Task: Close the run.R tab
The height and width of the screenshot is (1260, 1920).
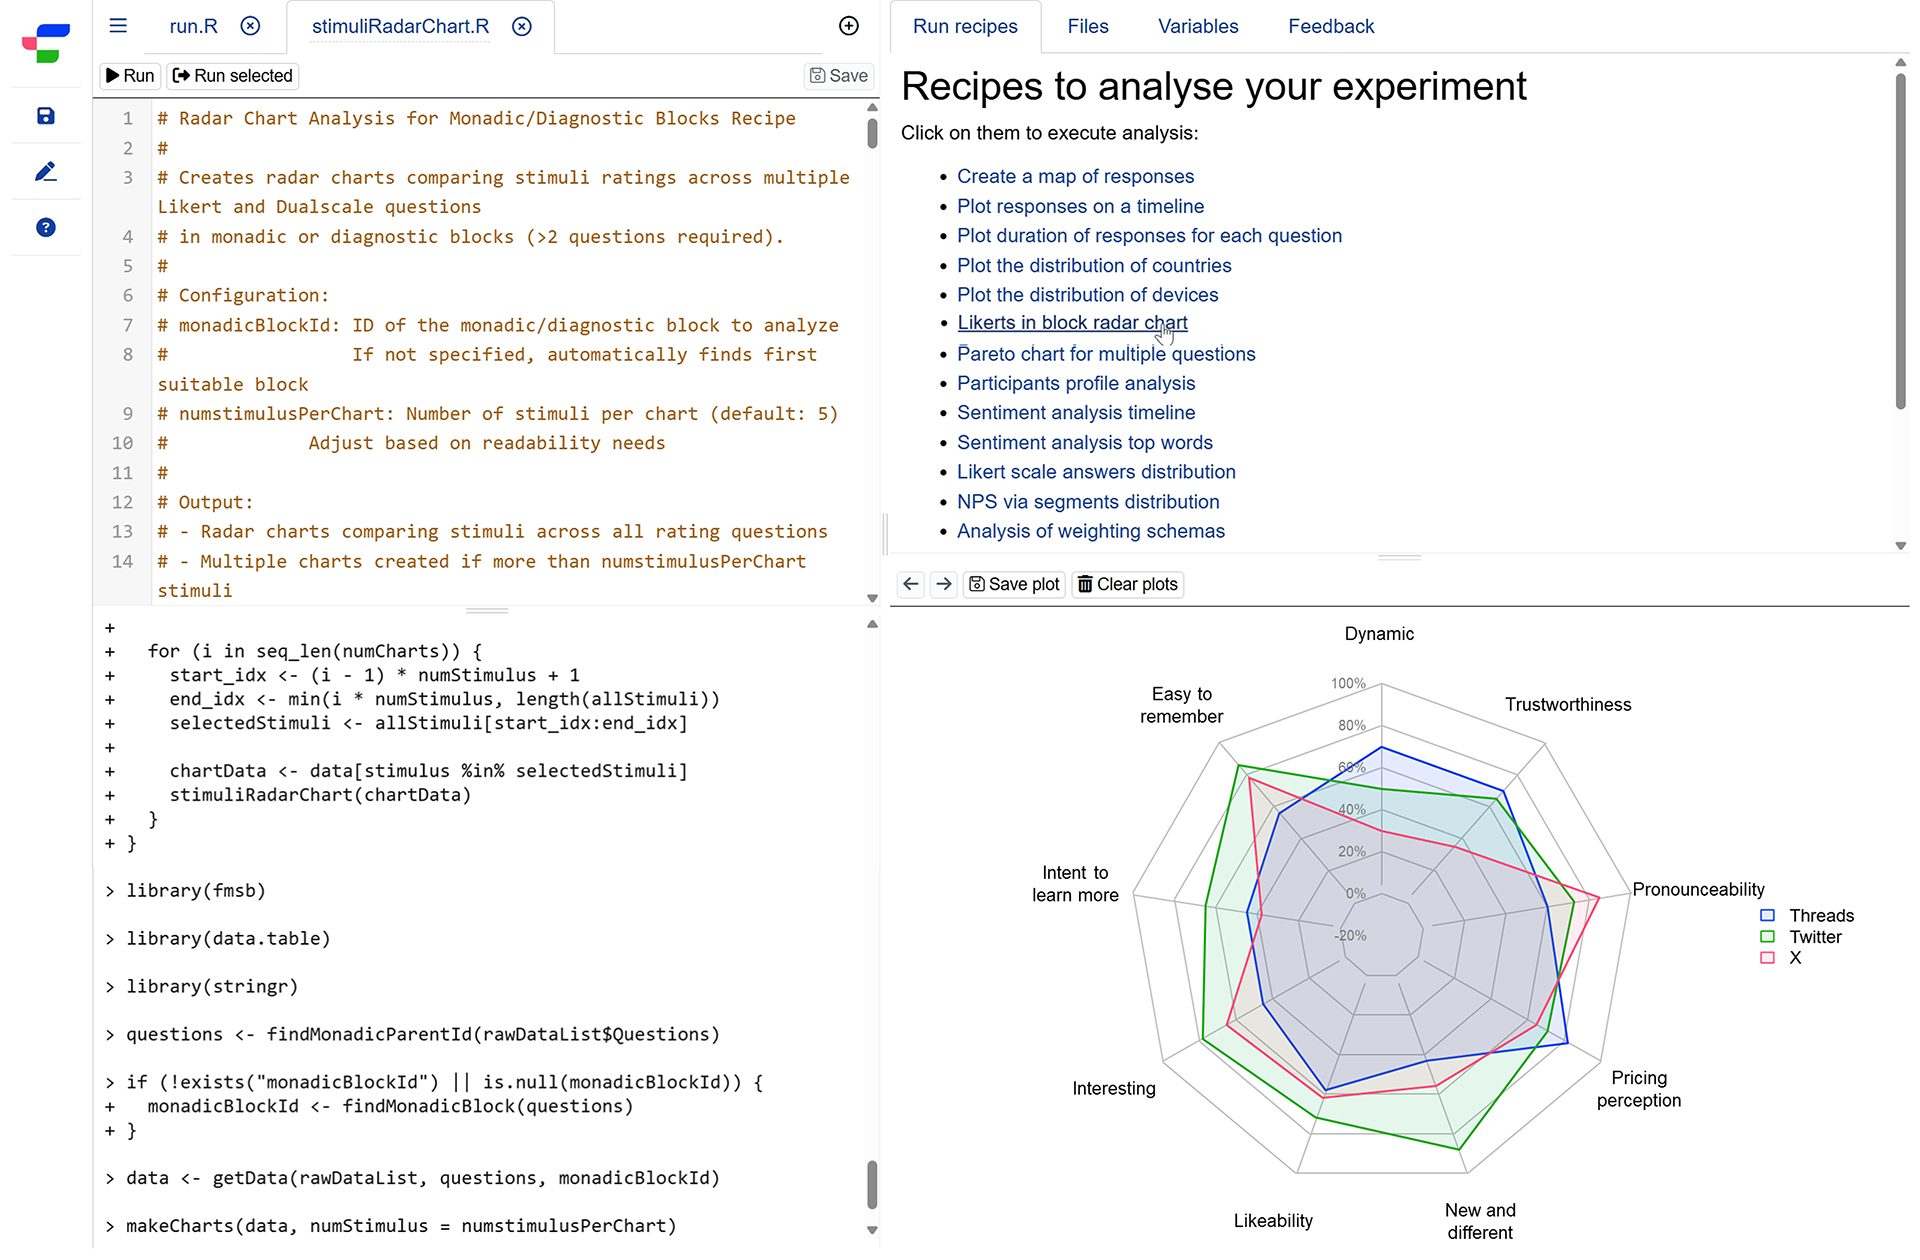Action: coord(250,26)
